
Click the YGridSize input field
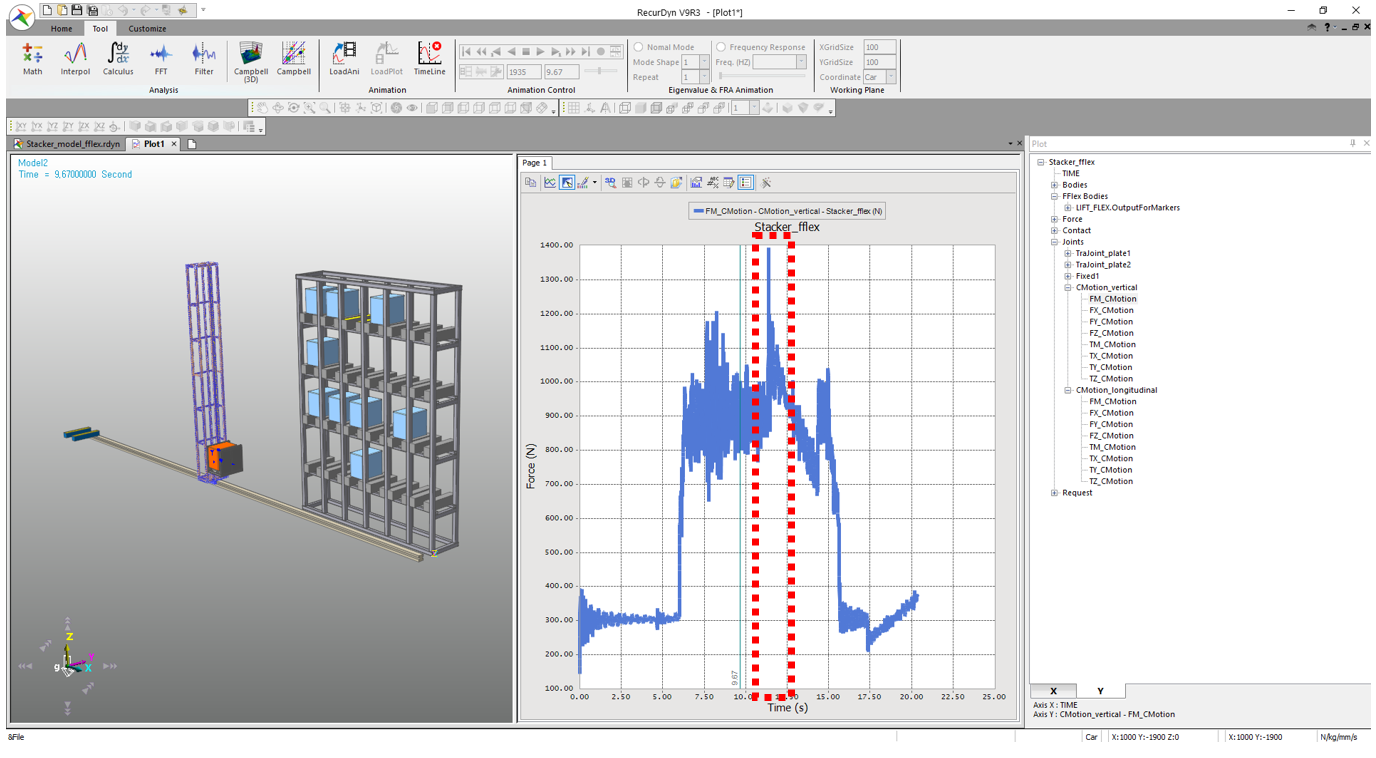(879, 62)
